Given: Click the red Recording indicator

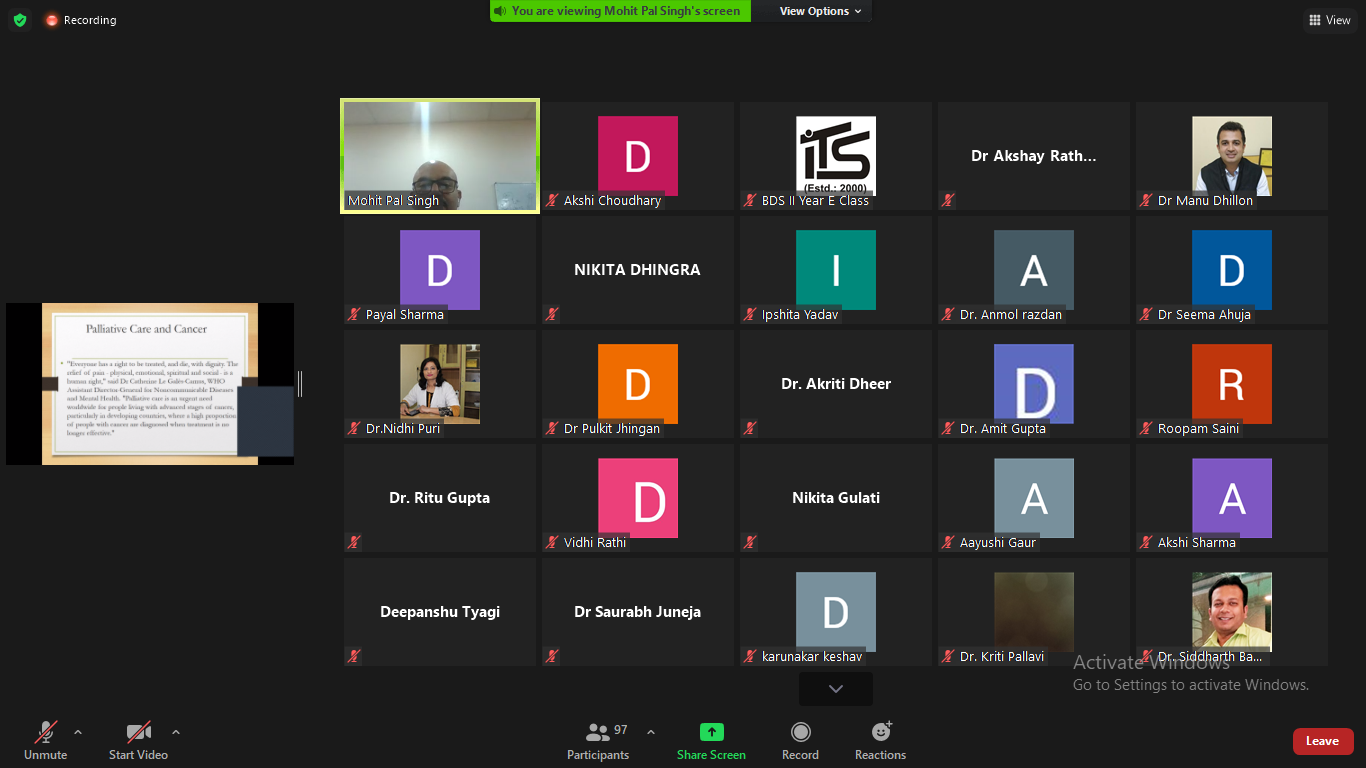Looking at the screenshot, I should coord(52,20).
